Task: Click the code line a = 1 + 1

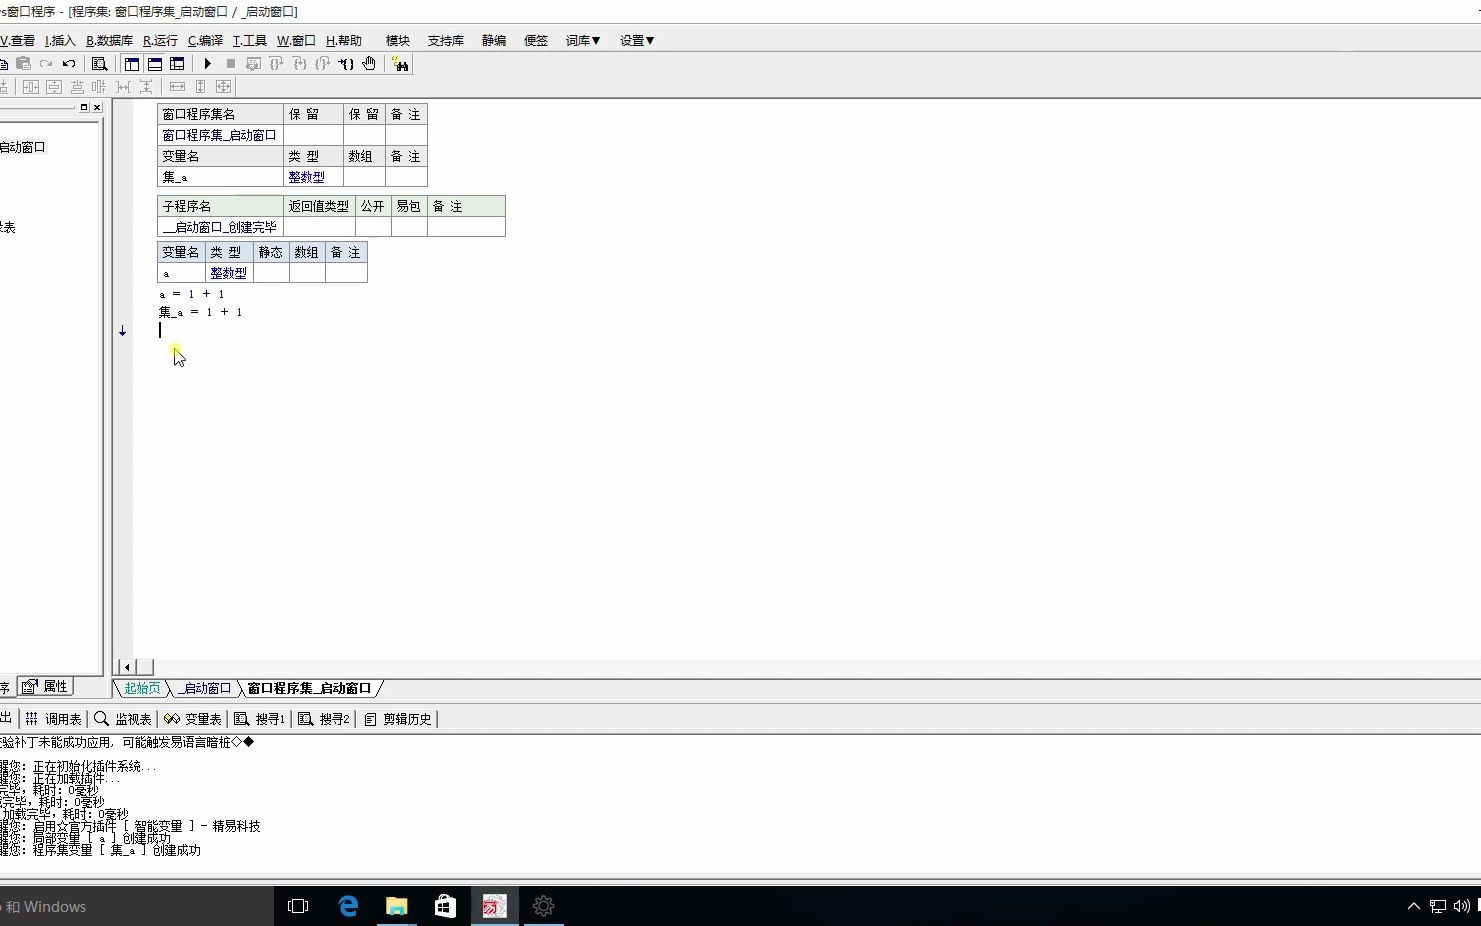Action: (192, 294)
